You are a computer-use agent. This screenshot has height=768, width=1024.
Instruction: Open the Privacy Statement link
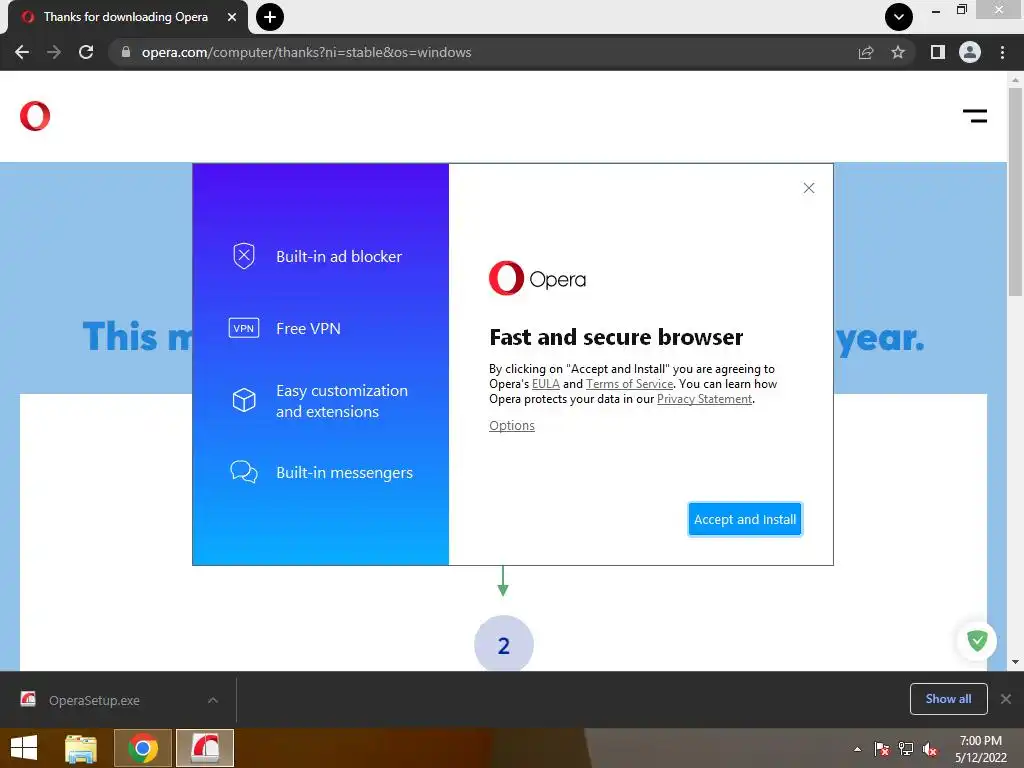coord(704,399)
